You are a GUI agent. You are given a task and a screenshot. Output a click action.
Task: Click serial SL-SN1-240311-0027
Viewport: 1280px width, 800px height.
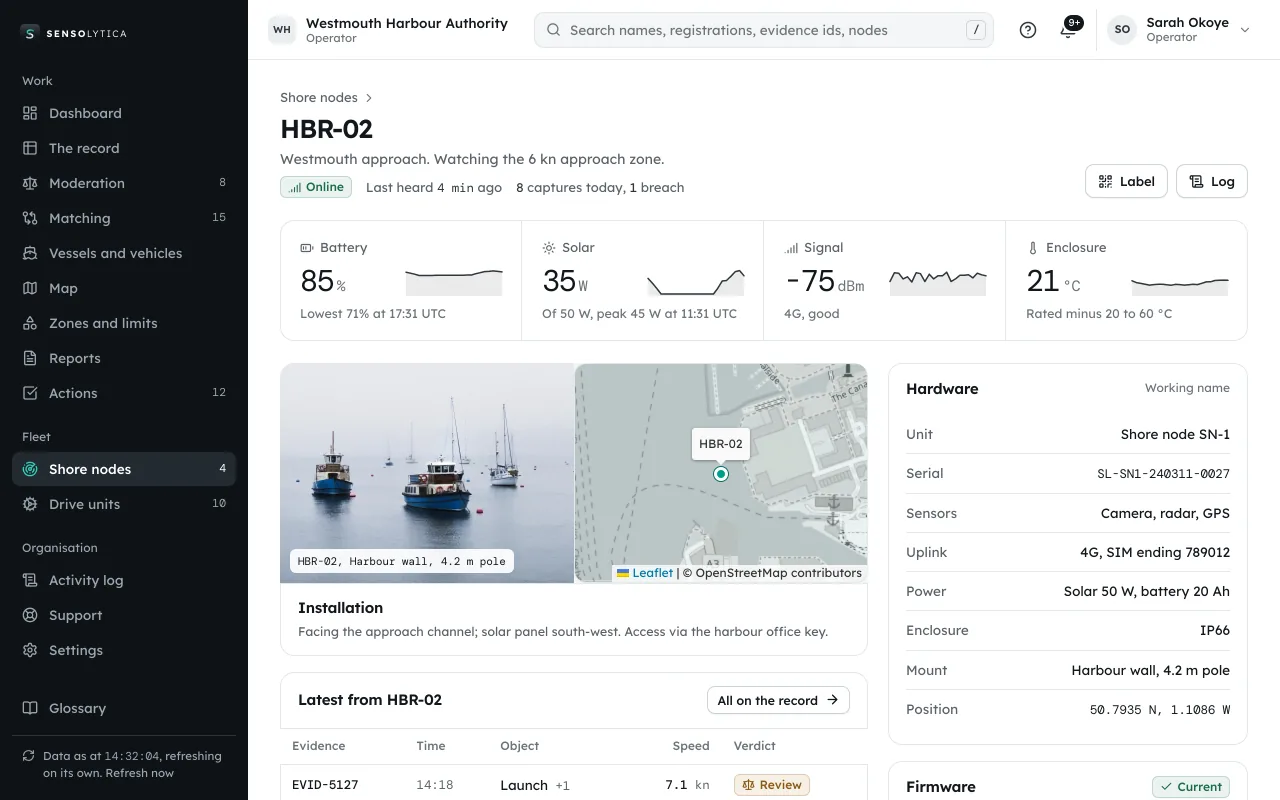[1163, 474]
